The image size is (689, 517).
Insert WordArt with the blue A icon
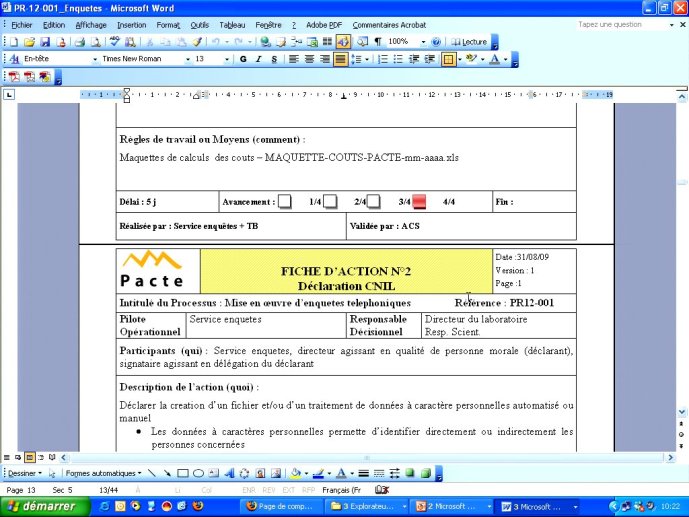click(x=229, y=473)
